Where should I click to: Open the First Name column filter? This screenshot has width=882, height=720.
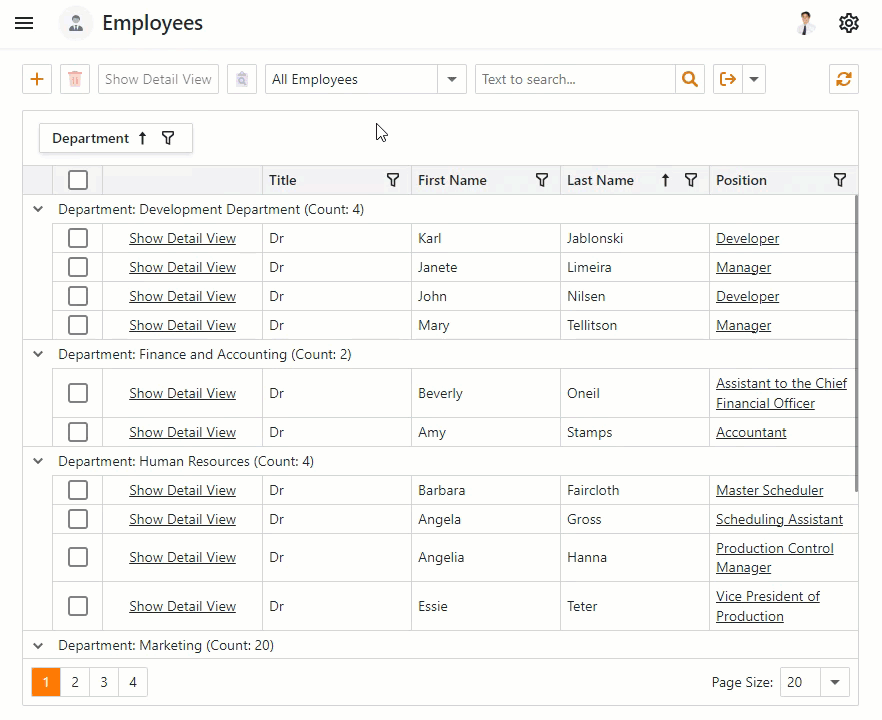[x=542, y=180]
